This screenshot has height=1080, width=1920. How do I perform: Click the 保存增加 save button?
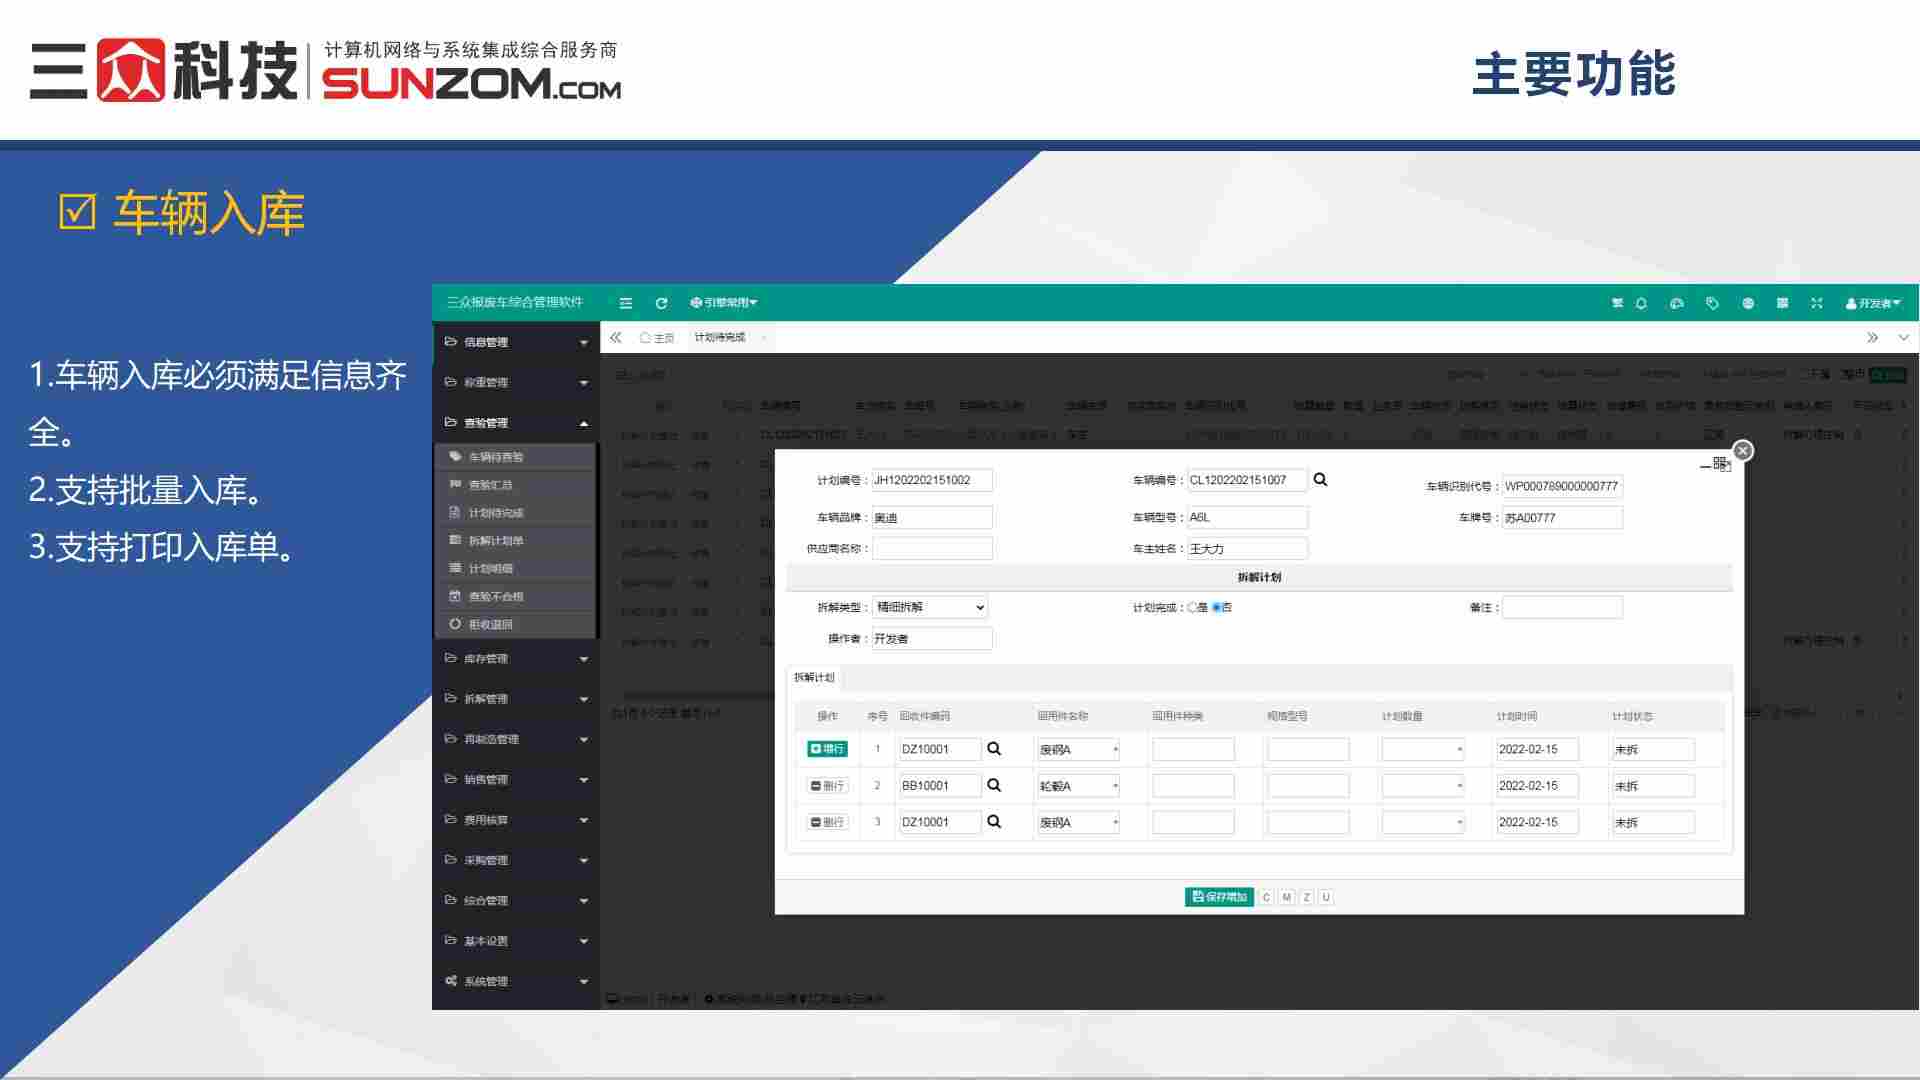(x=1219, y=897)
